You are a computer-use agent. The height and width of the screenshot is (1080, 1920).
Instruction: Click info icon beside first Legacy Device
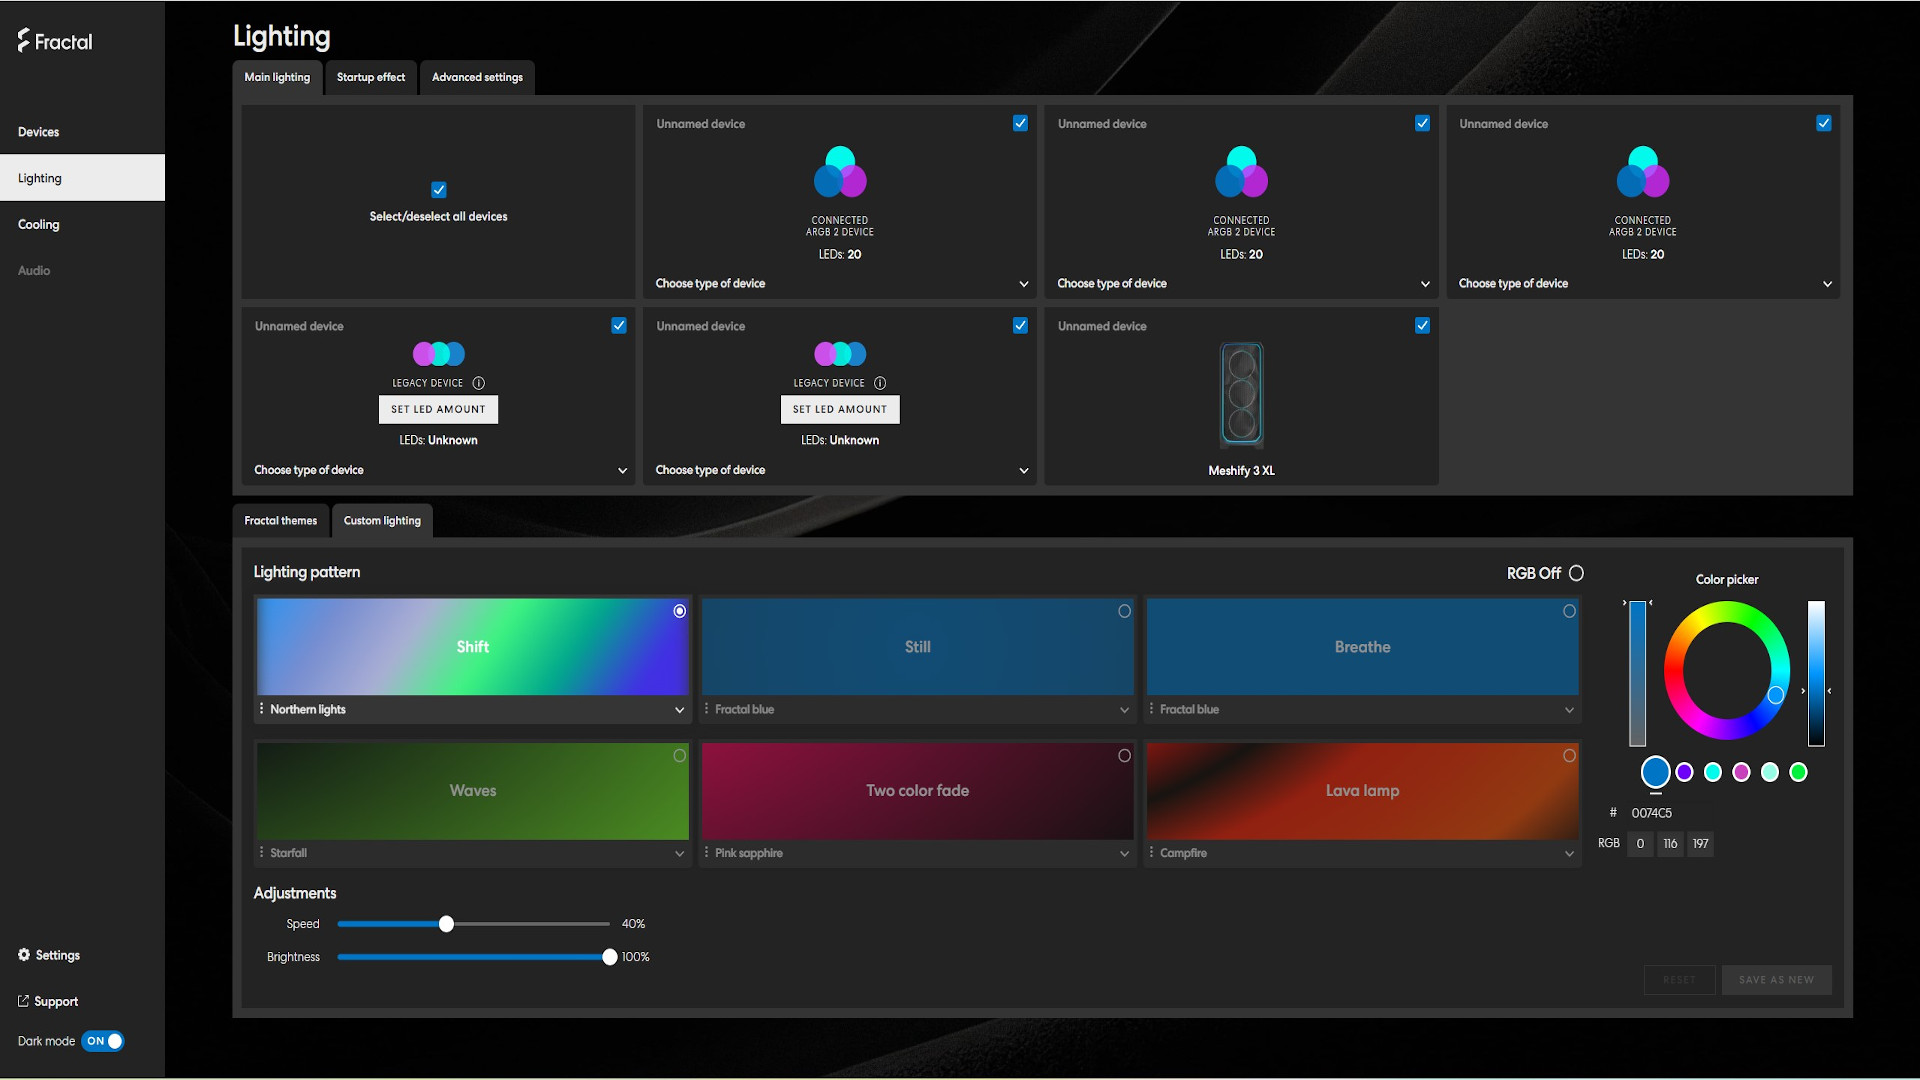tap(478, 383)
